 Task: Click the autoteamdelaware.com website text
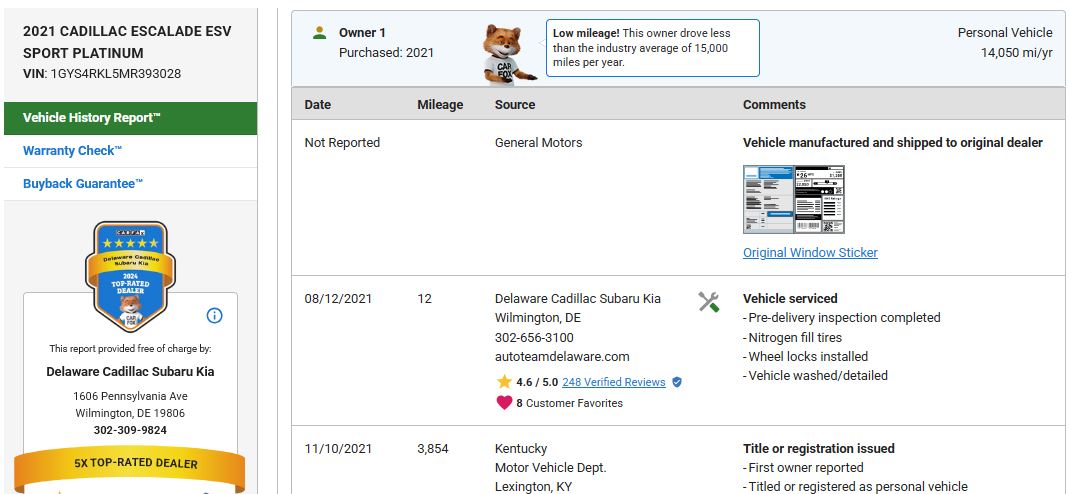point(562,357)
